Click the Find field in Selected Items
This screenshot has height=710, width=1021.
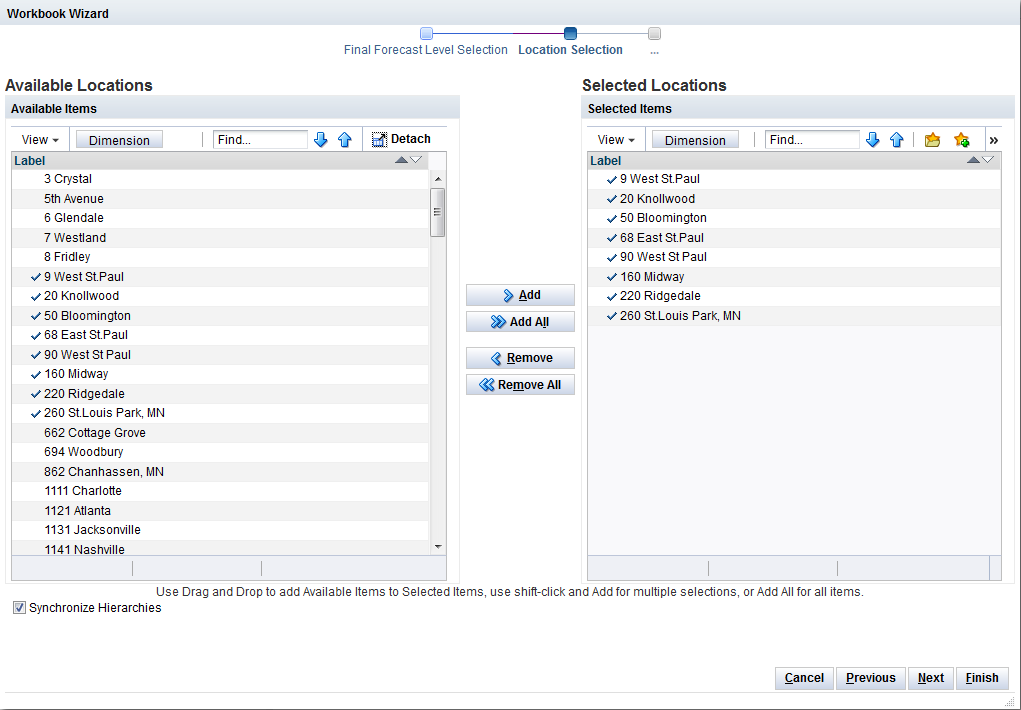[x=813, y=139]
